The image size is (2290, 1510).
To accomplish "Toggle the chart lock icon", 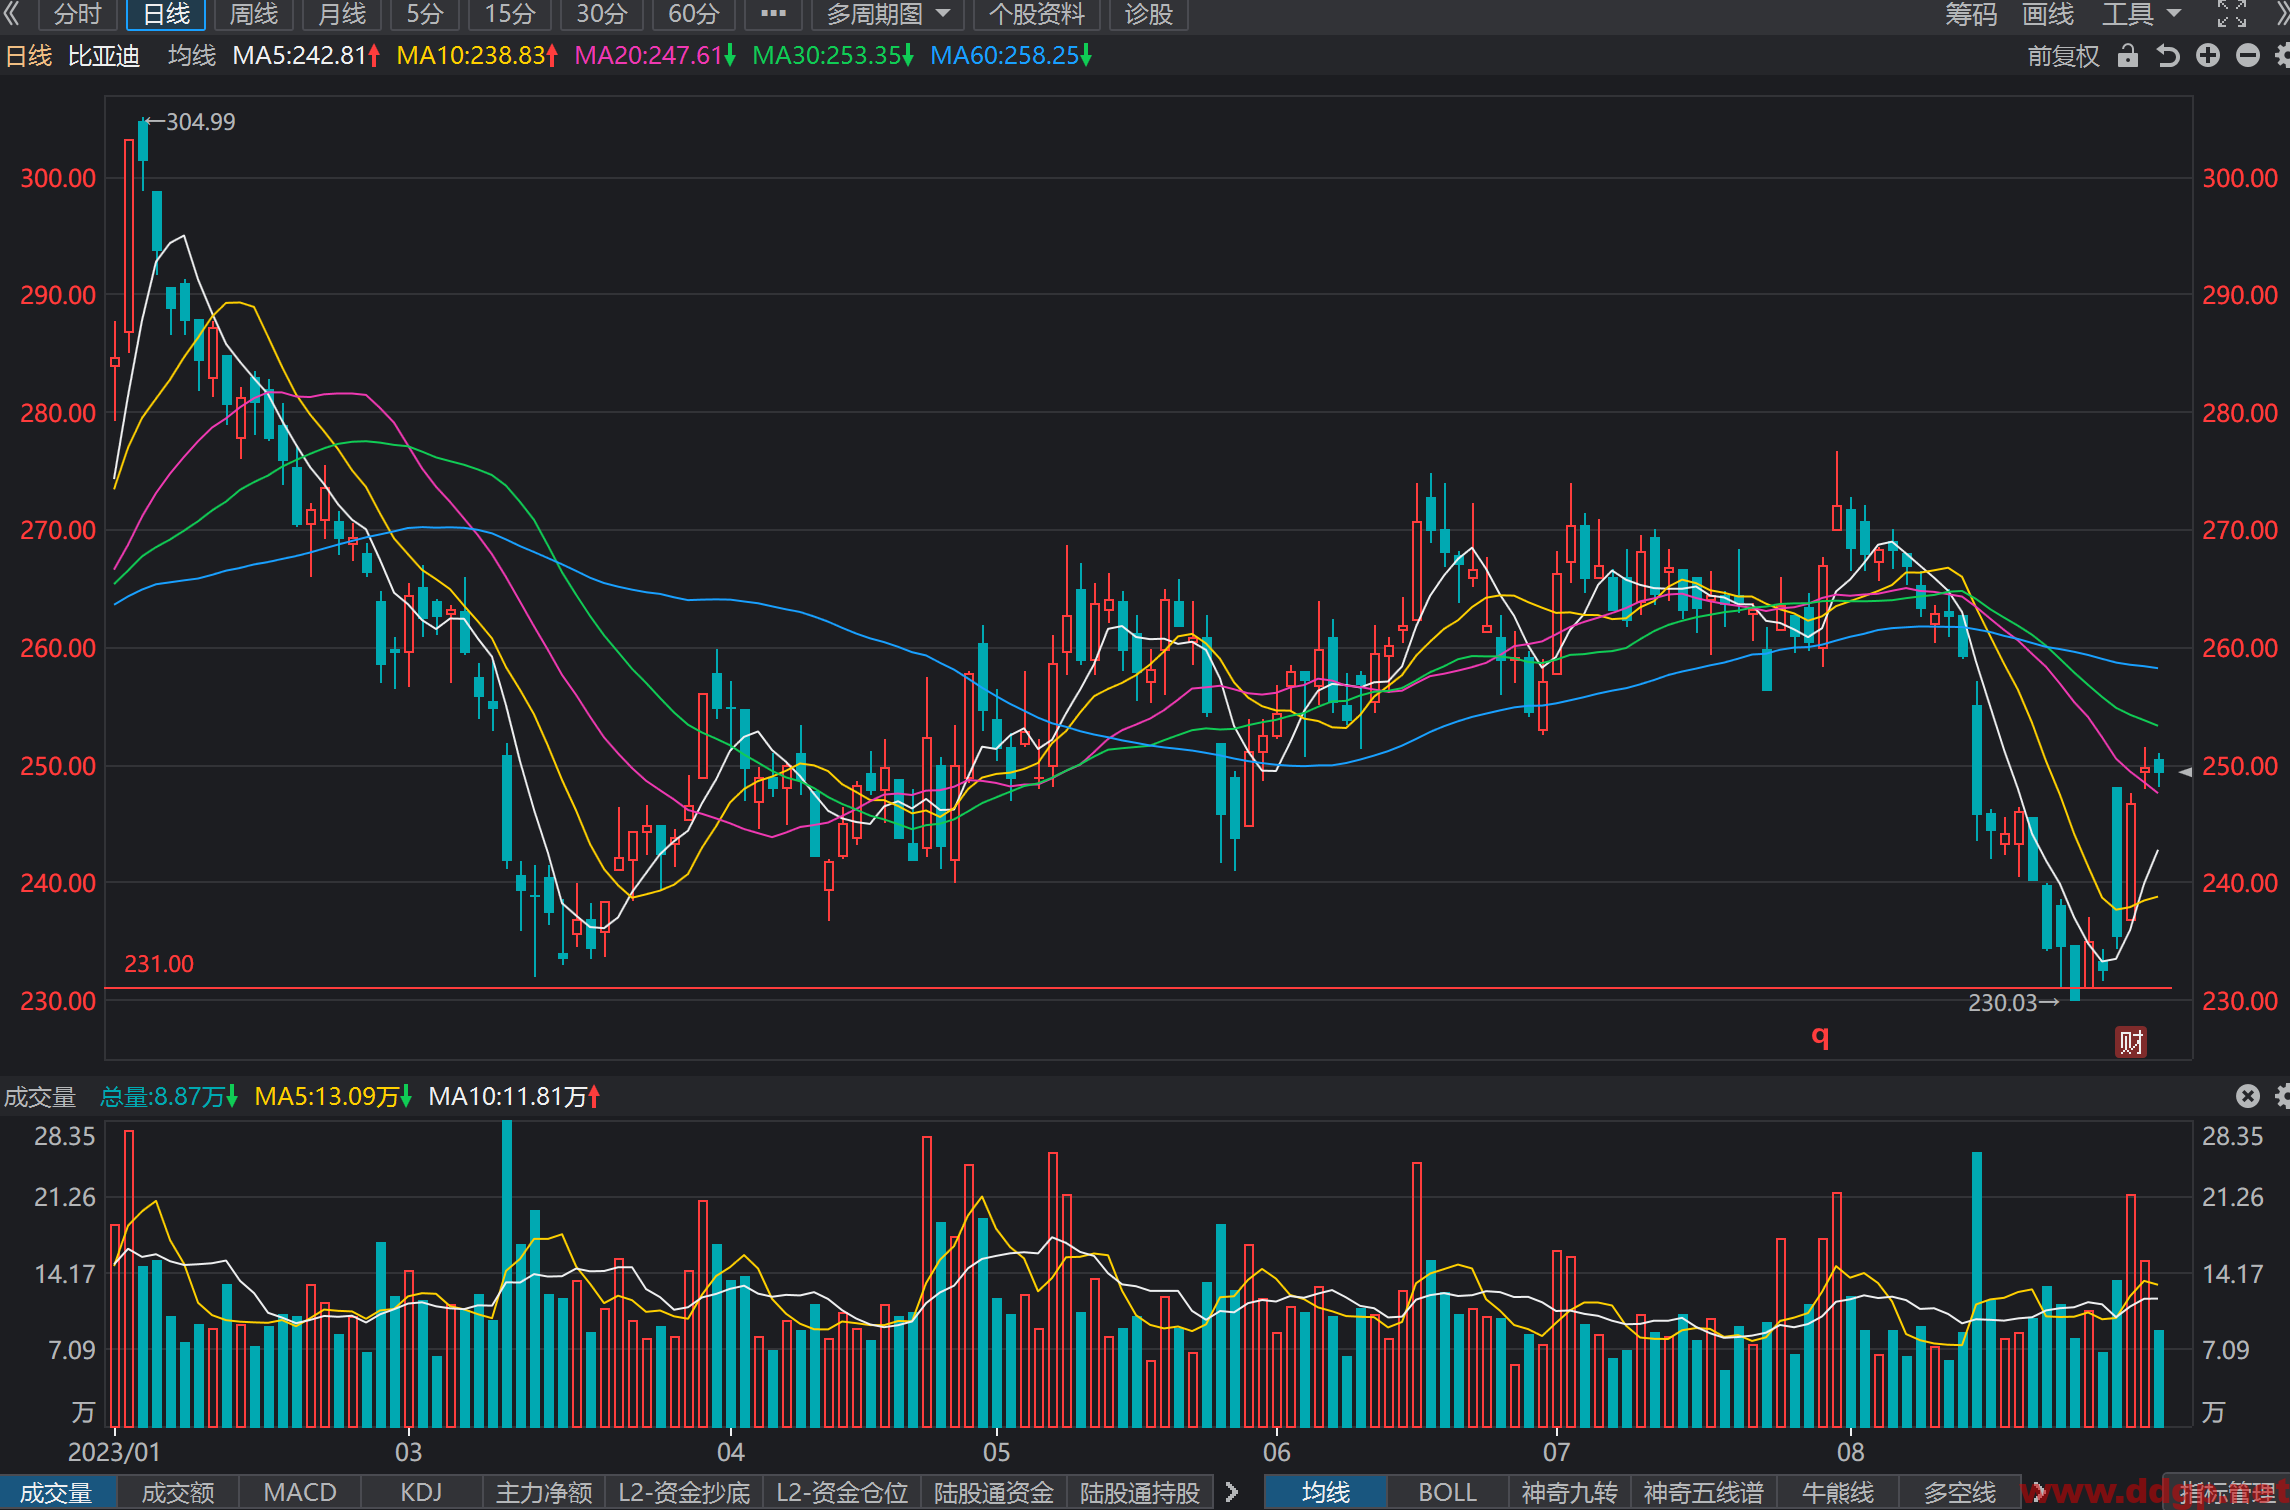I will (x=2127, y=56).
